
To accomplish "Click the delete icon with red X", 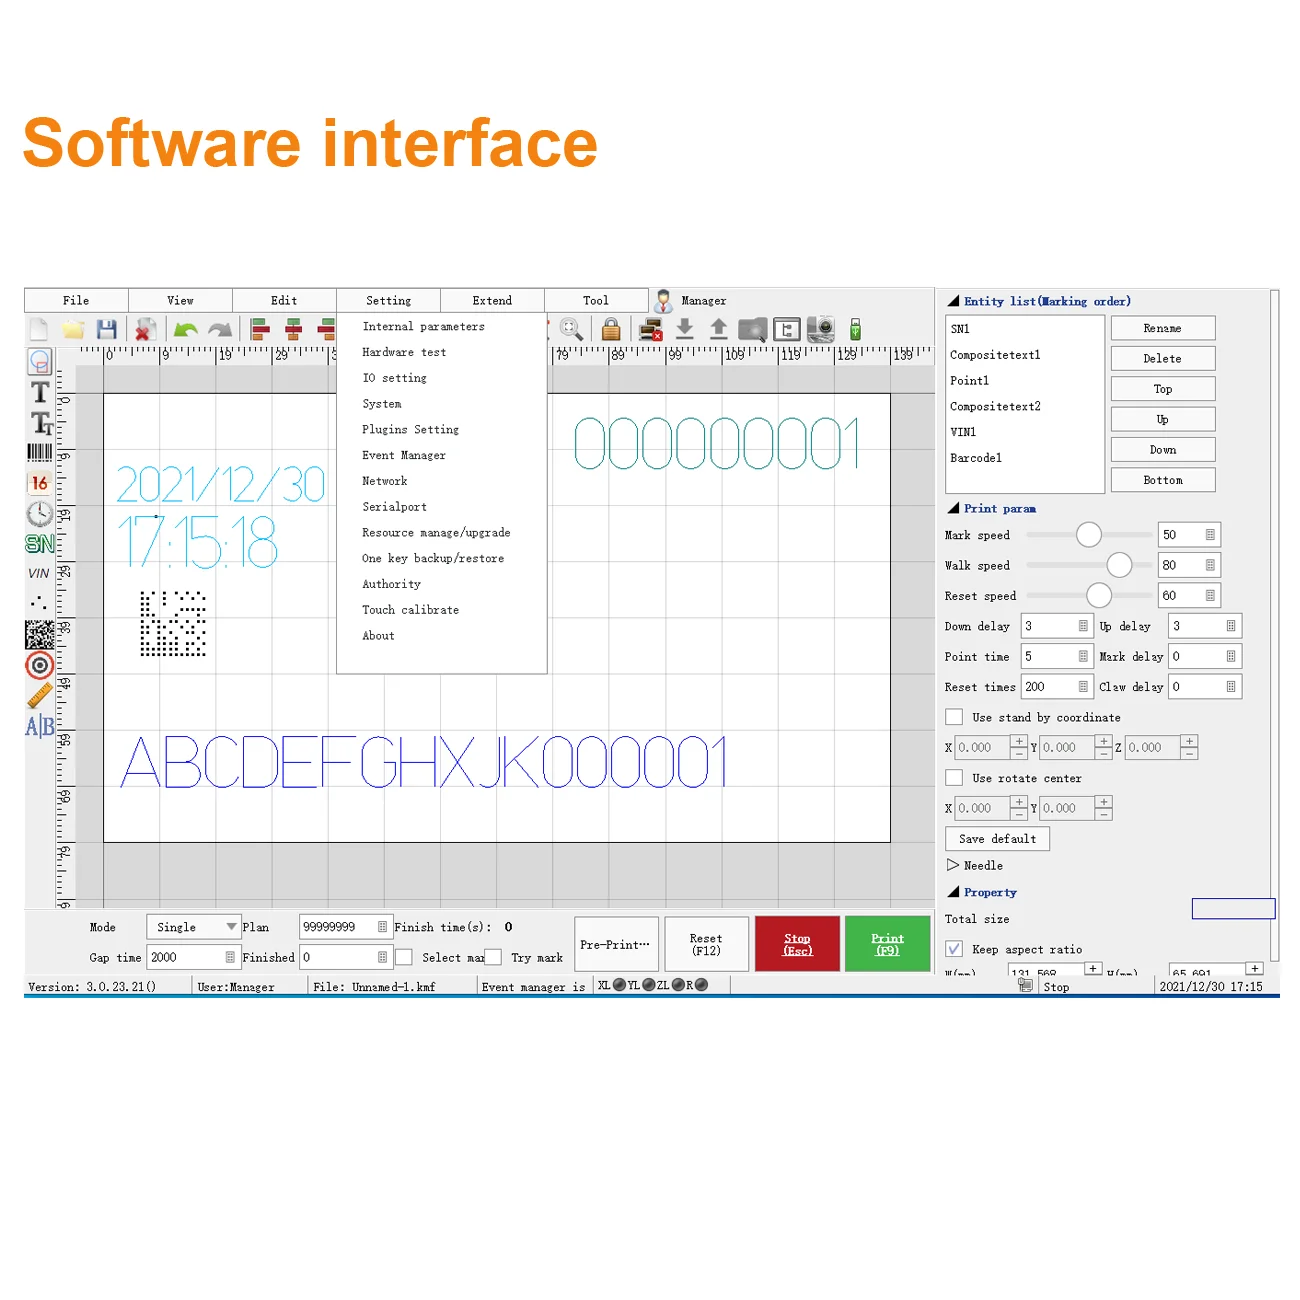I will click(x=145, y=329).
